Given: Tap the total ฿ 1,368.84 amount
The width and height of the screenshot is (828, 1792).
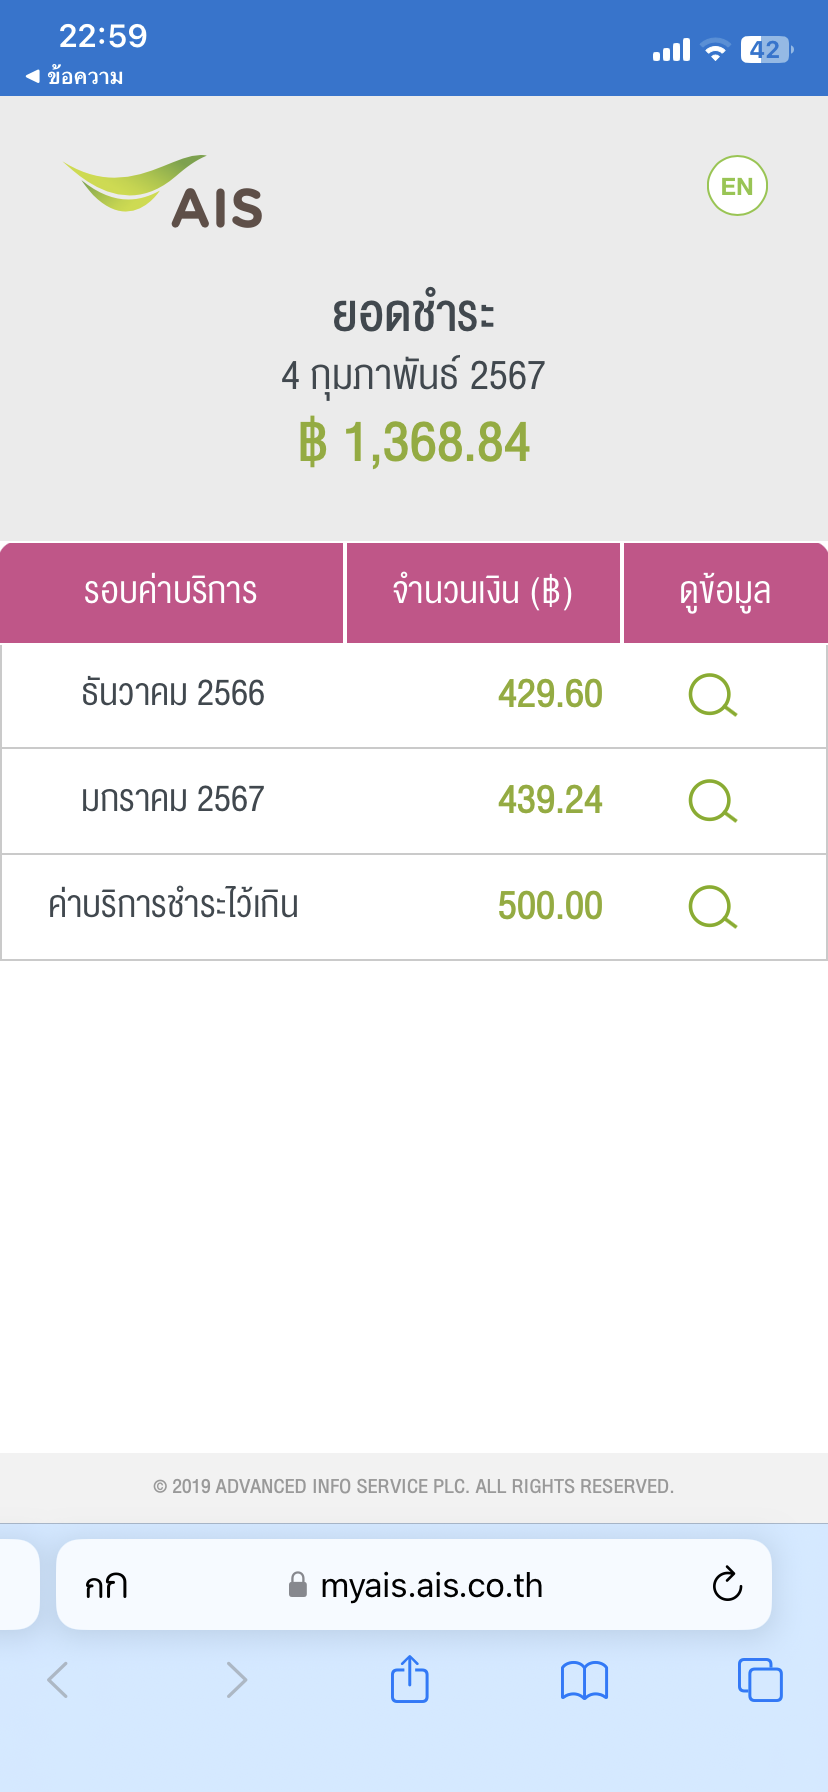Looking at the screenshot, I should [x=414, y=442].
